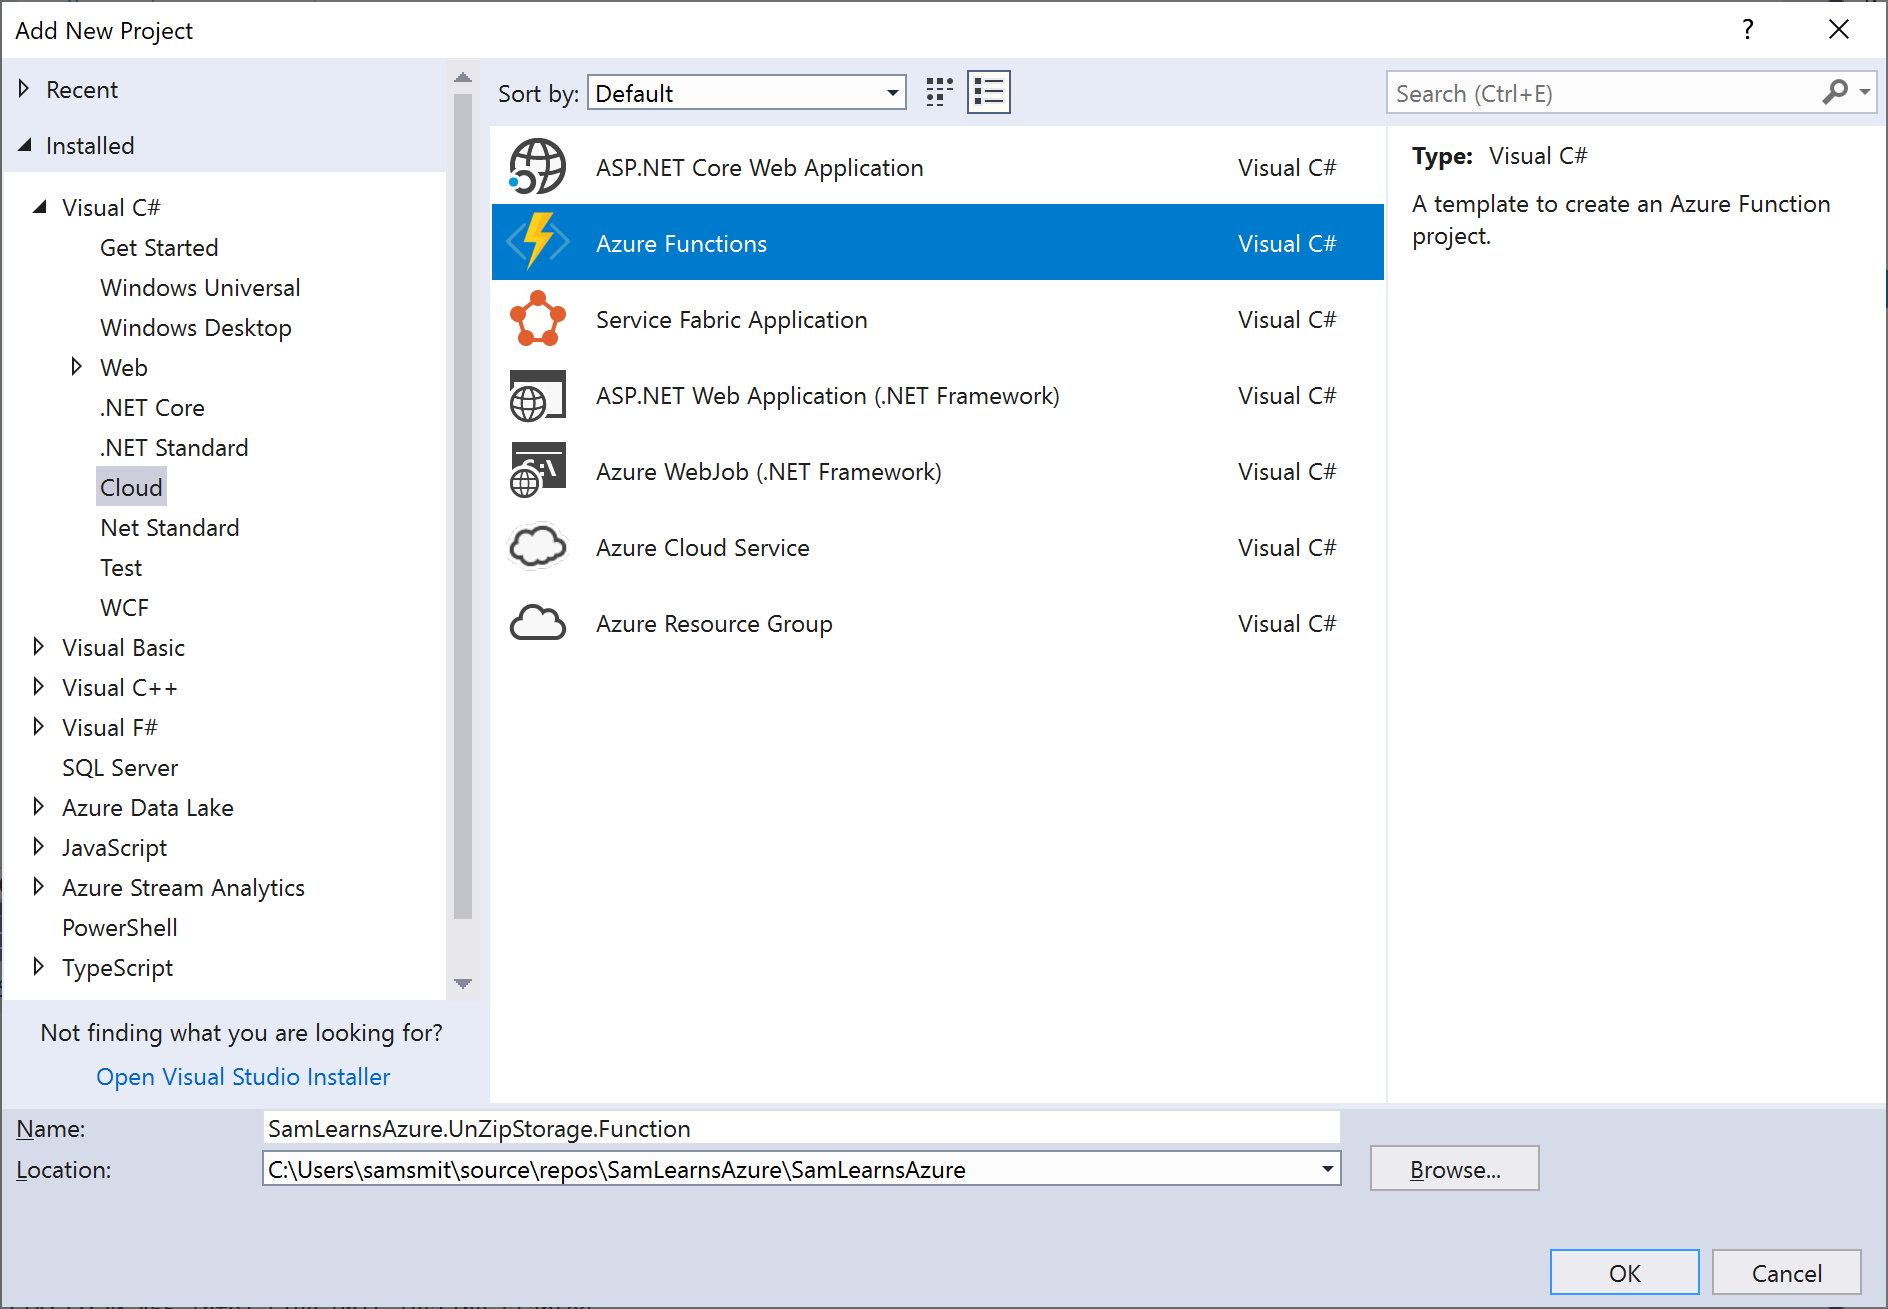Select Windows Desktop category
1888x1309 pixels.
tap(196, 328)
